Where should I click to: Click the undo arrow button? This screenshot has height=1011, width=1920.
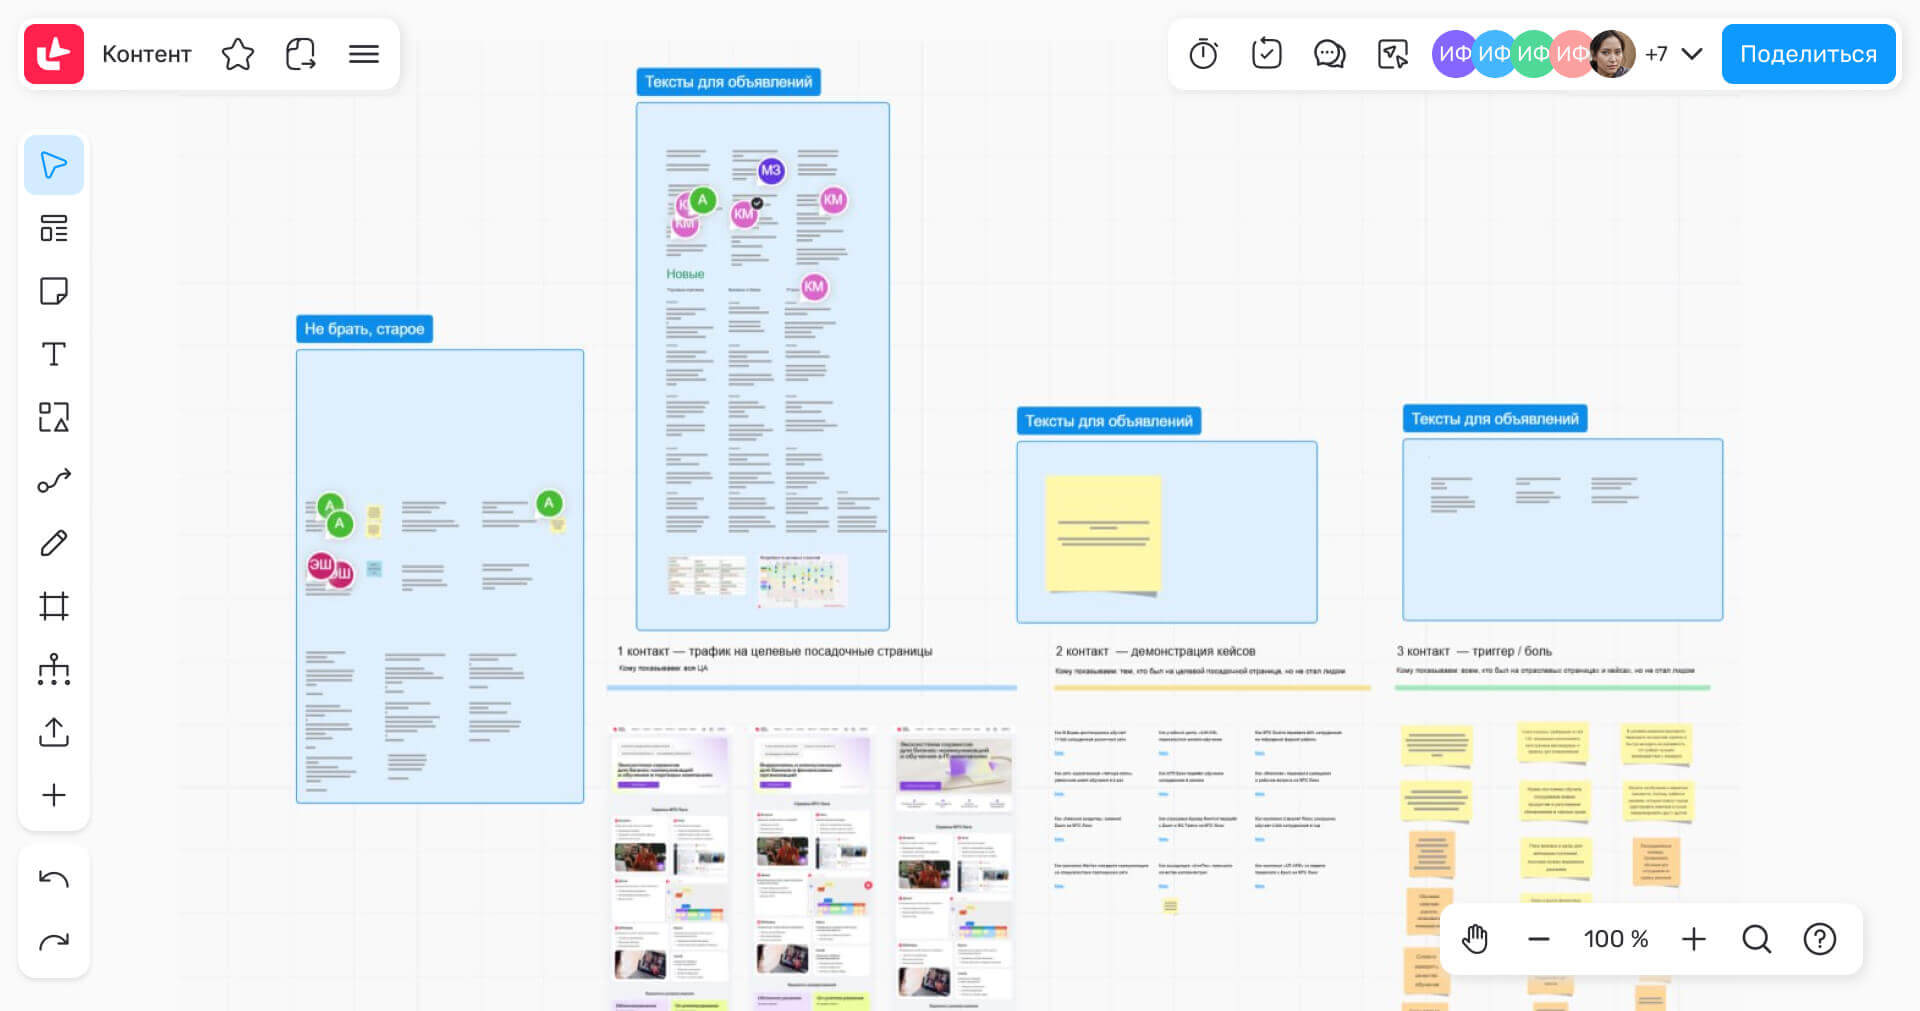point(54,879)
